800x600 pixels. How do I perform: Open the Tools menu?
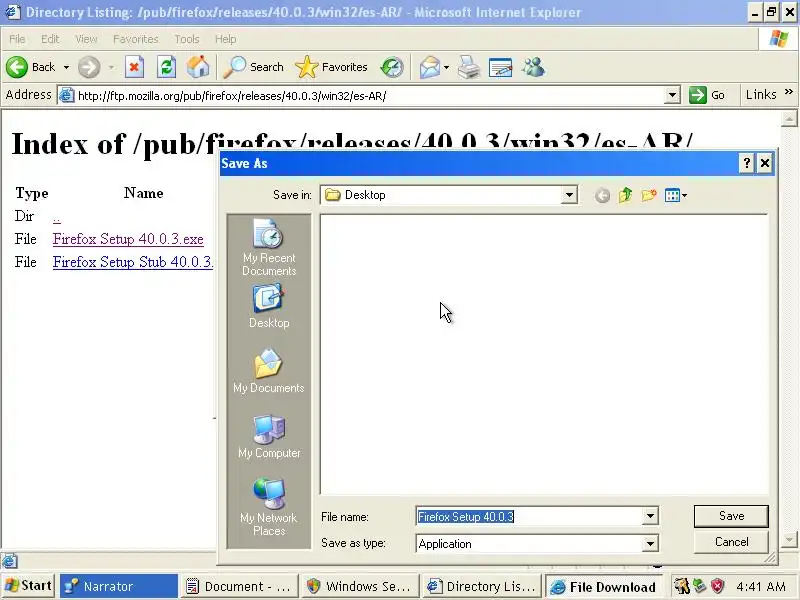click(187, 39)
